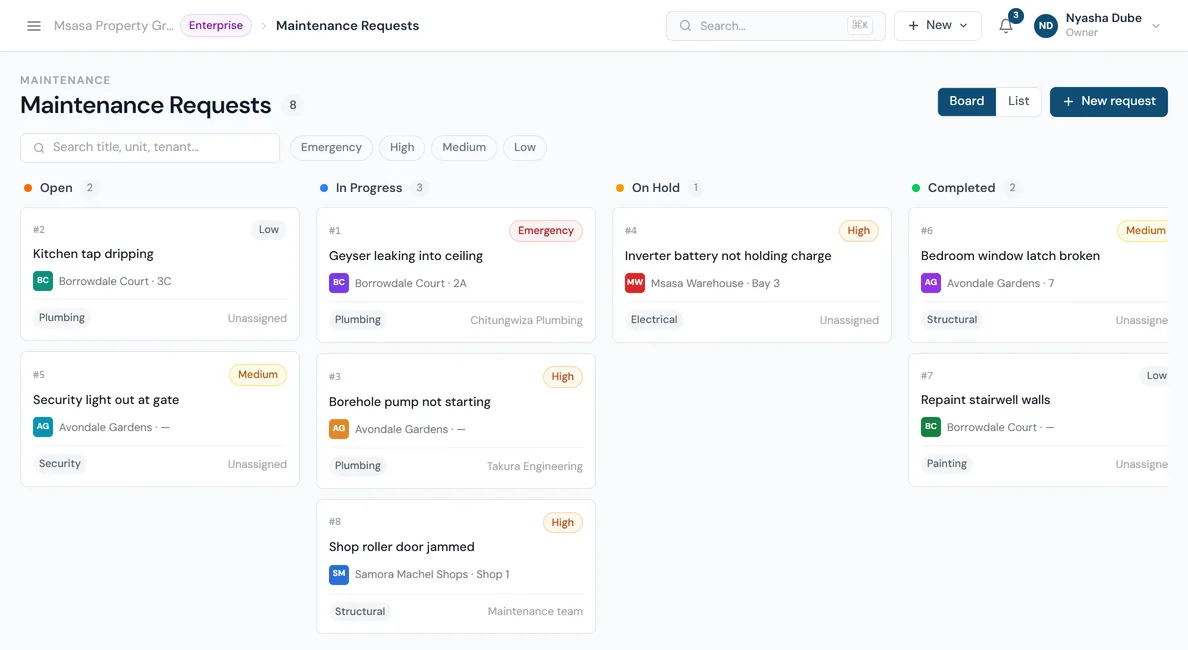Click the On Hold column header

656,188
